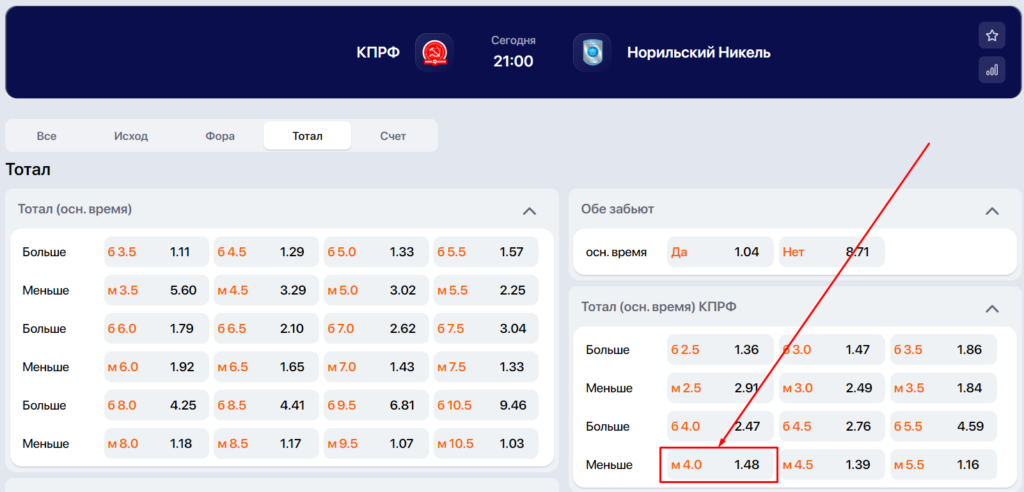The width and height of the screenshot is (1024, 492).
Task: Pick м 6.0 odds 1.92
Action: click(156, 367)
